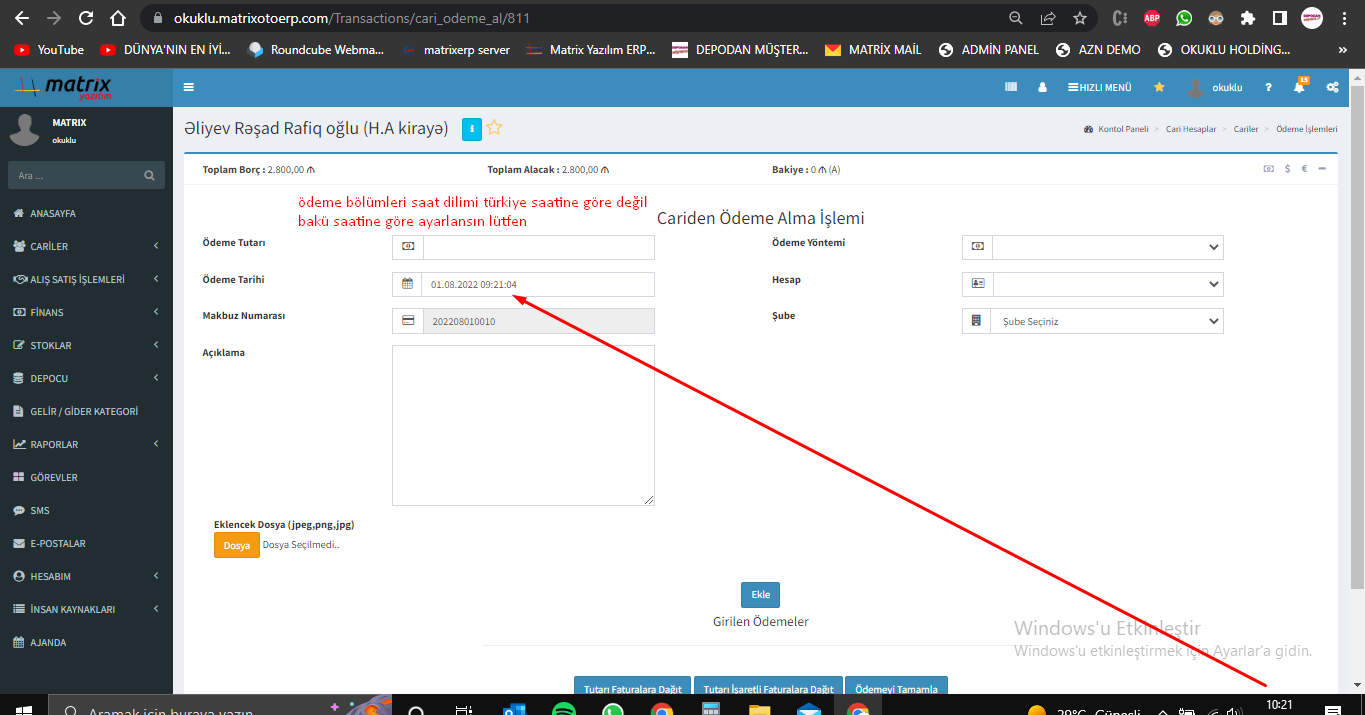The width and height of the screenshot is (1365, 715).
Task: Click the orange Dosya upload button
Action: pos(237,545)
